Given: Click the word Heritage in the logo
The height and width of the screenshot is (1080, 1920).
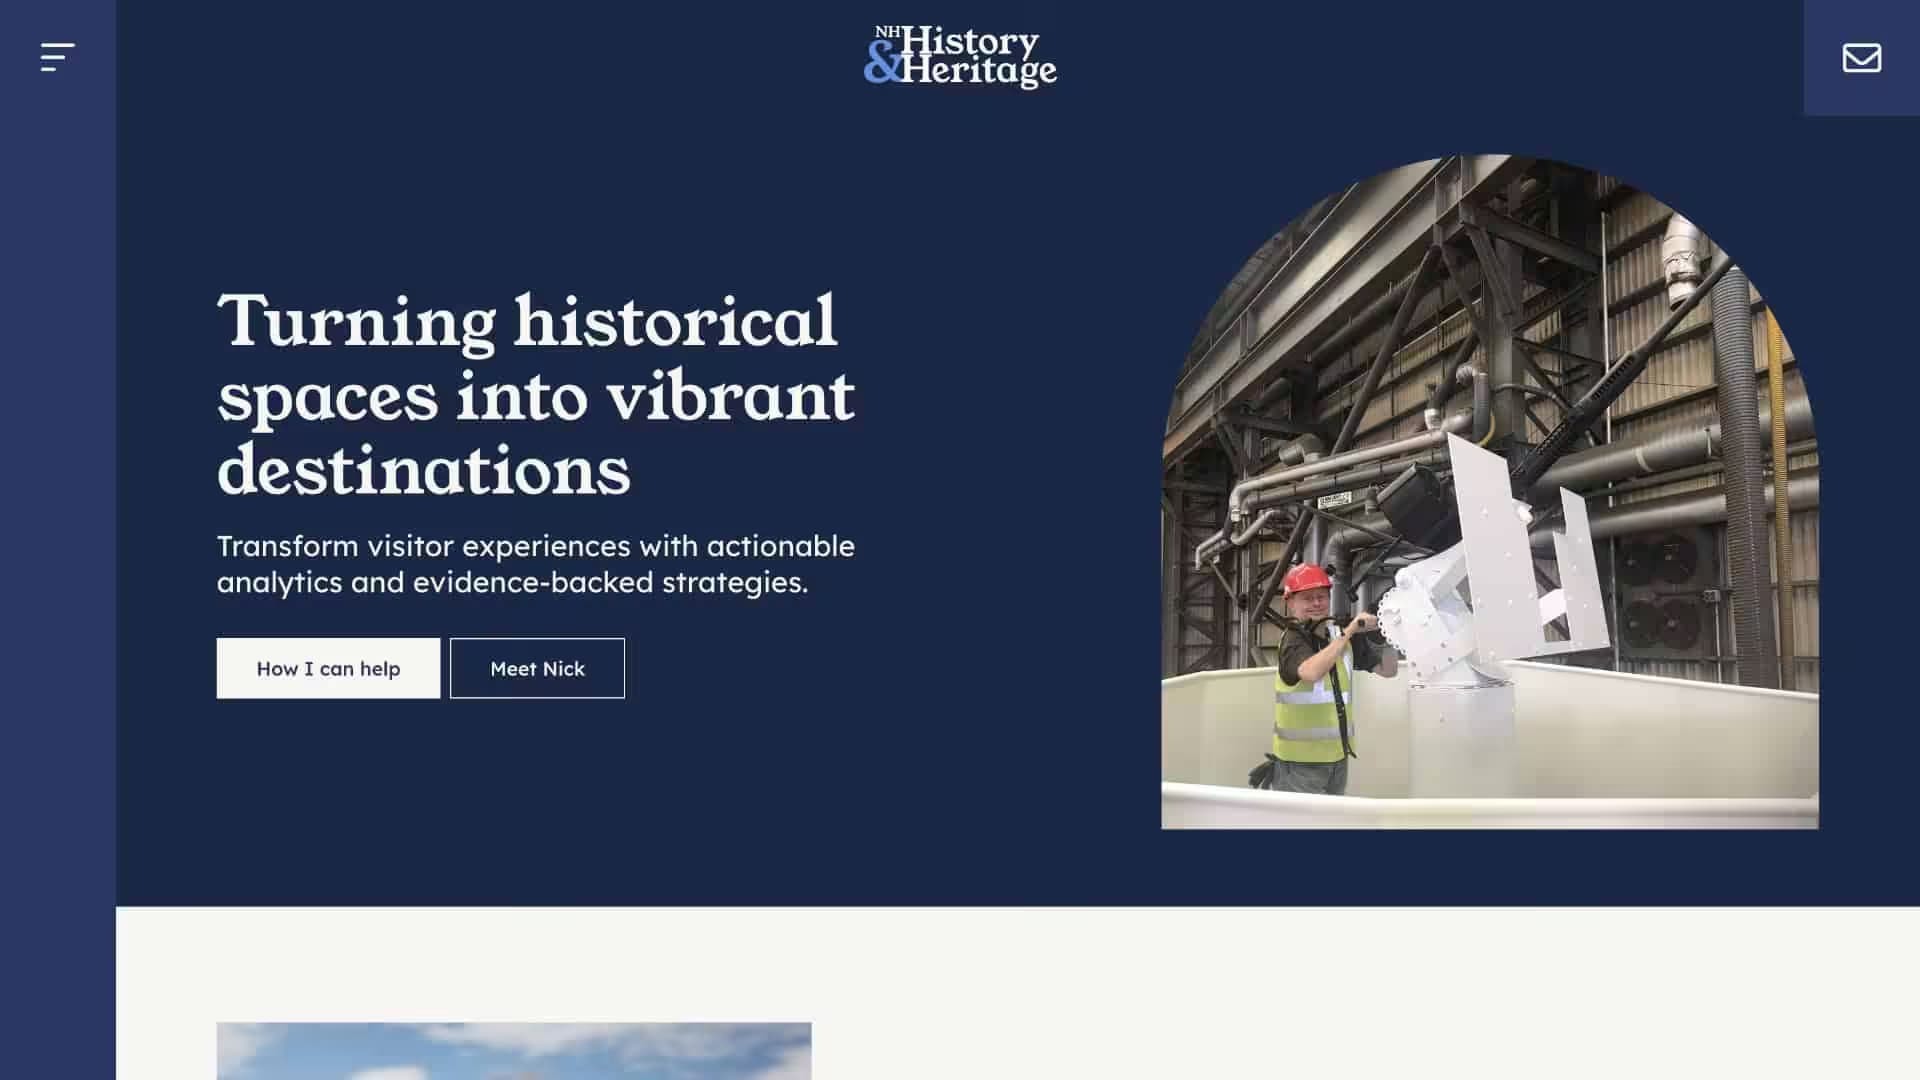Looking at the screenshot, I should pos(978,70).
